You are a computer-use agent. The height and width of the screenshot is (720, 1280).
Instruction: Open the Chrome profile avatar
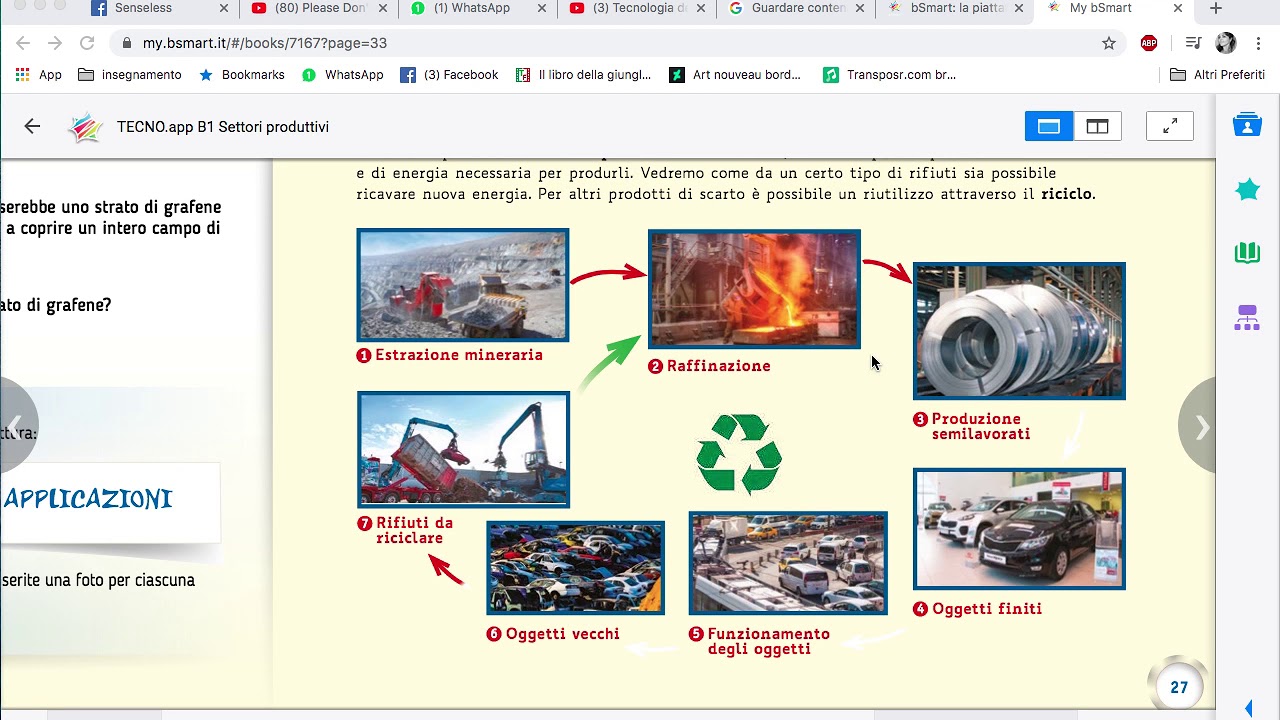pyautogui.click(x=1226, y=43)
